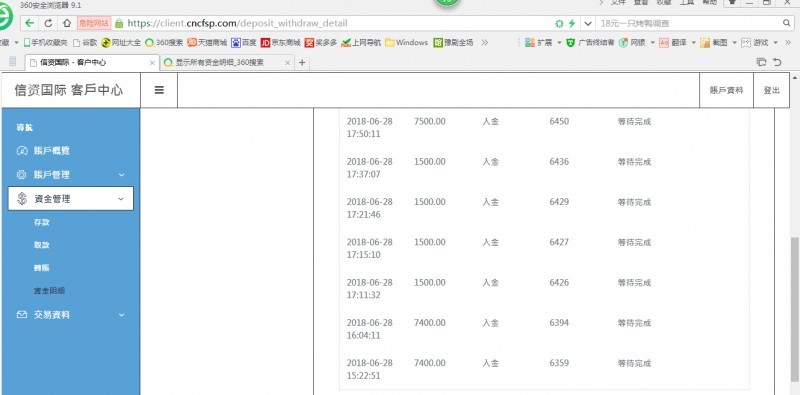The height and width of the screenshot is (395, 800).
Task: Open the 賬戶資料 account info button
Action: click(727, 90)
